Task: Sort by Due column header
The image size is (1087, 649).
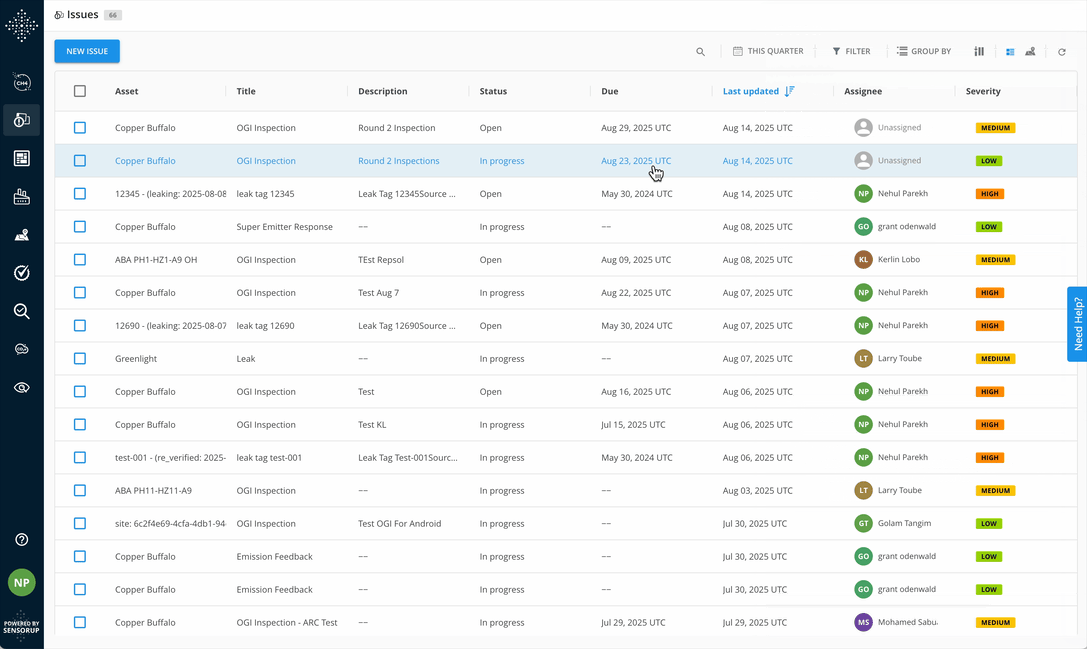Action: point(609,91)
